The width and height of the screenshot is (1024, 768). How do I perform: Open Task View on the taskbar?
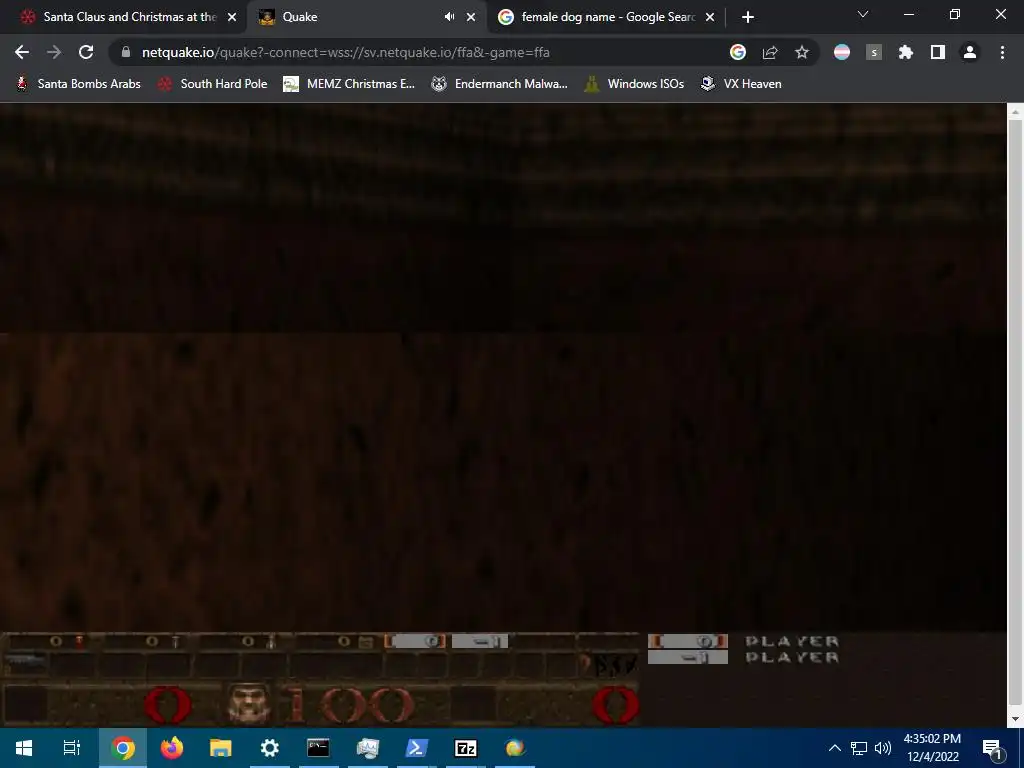click(72, 748)
